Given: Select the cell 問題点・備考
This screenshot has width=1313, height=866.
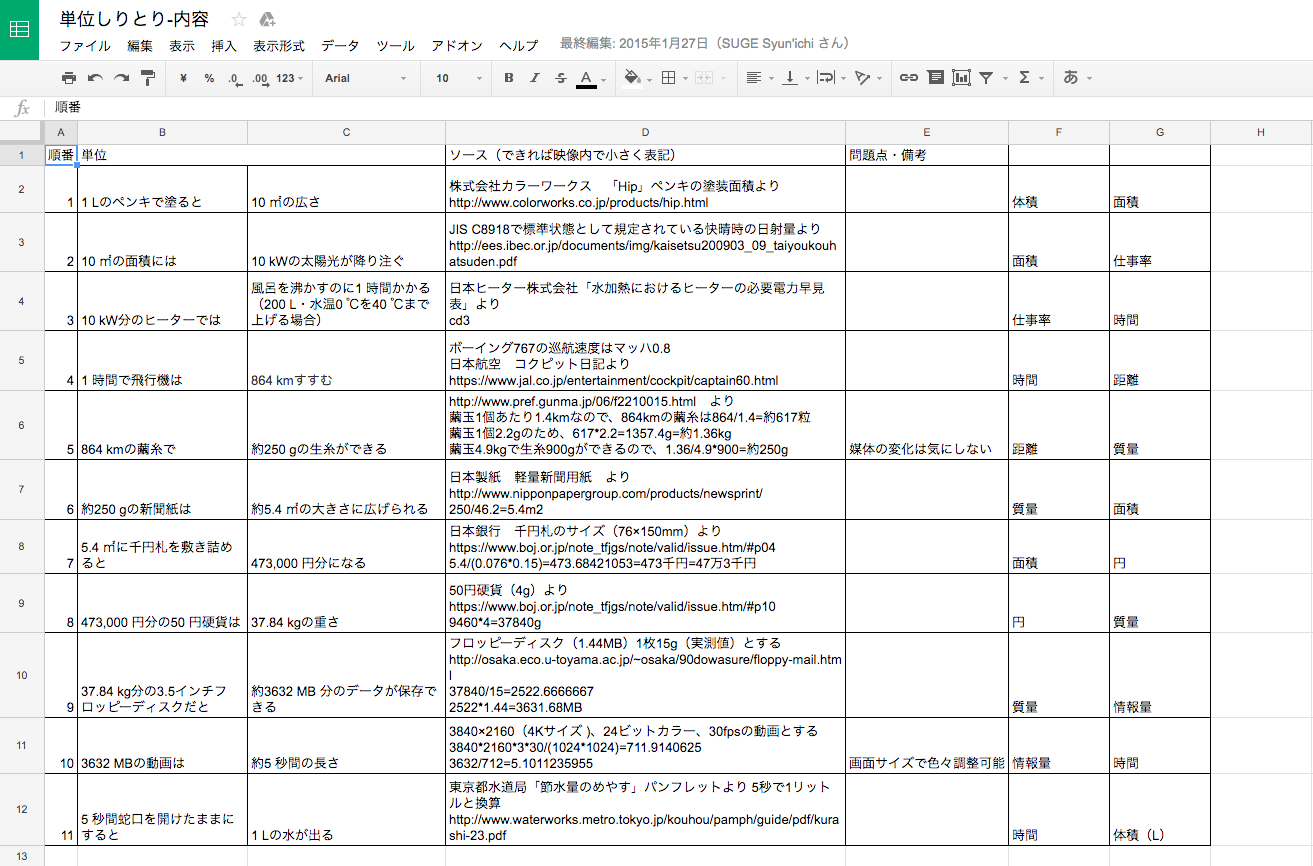Looking at the screenshot, I should pyautogui.click(x=927, y=155).
